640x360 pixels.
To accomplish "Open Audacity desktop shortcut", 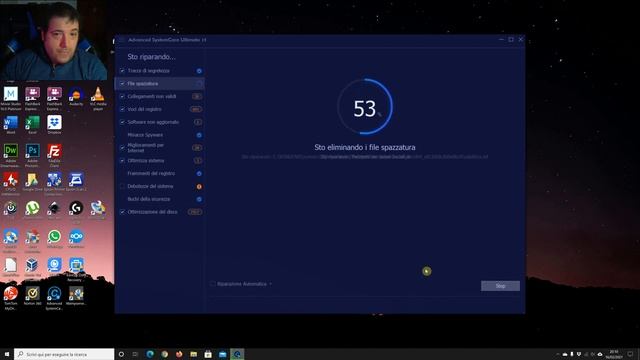I will click(76, 97).
